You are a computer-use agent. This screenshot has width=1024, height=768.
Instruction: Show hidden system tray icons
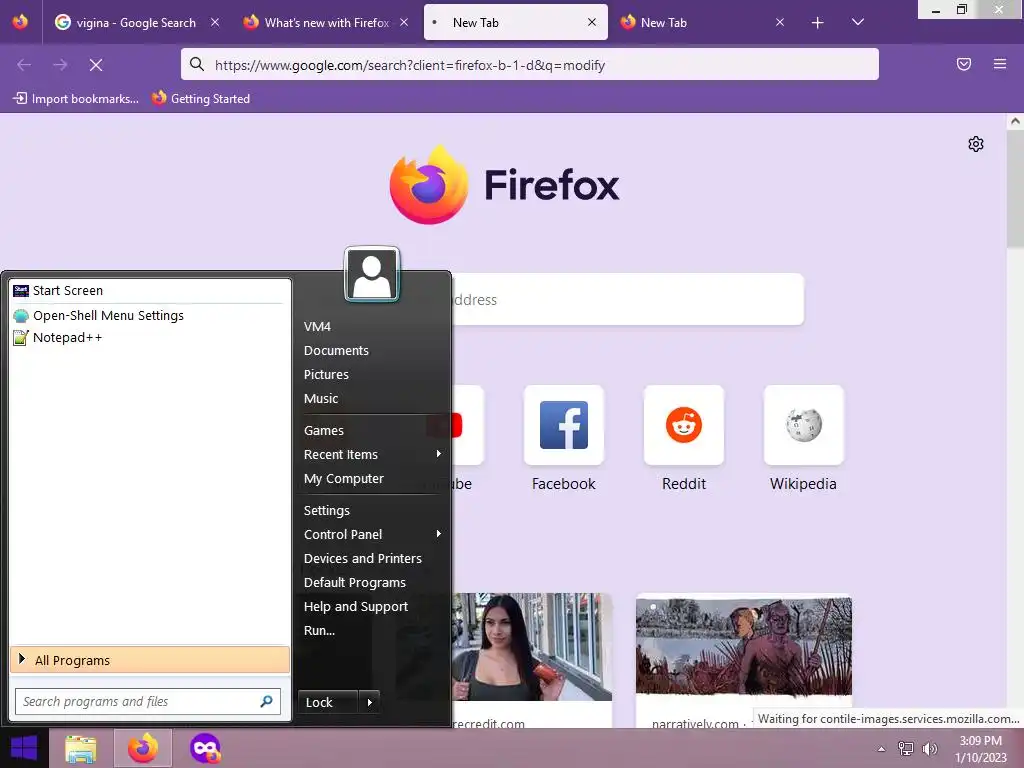click(881, 749)
